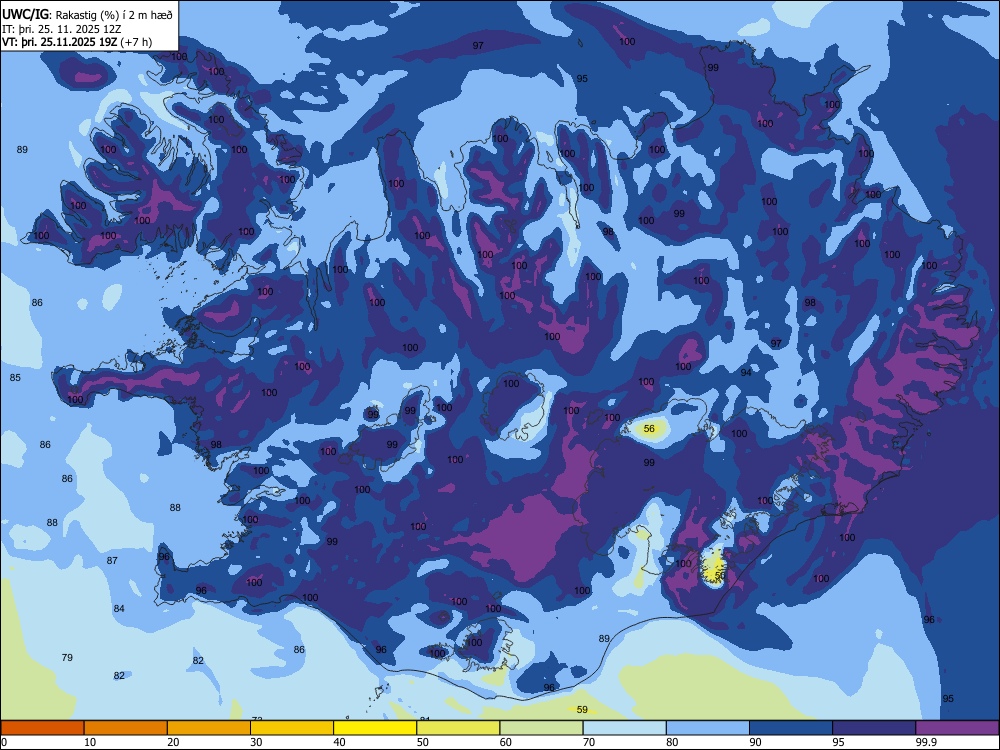
Task: Select the humidity value '84' in the southwest sea
Action: (x=119, y=608)
